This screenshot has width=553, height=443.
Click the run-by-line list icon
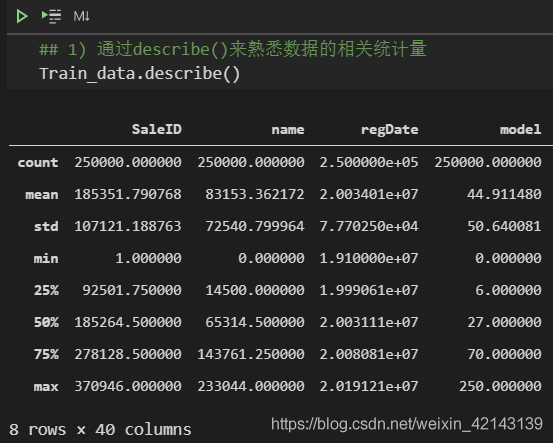[51, 16]
